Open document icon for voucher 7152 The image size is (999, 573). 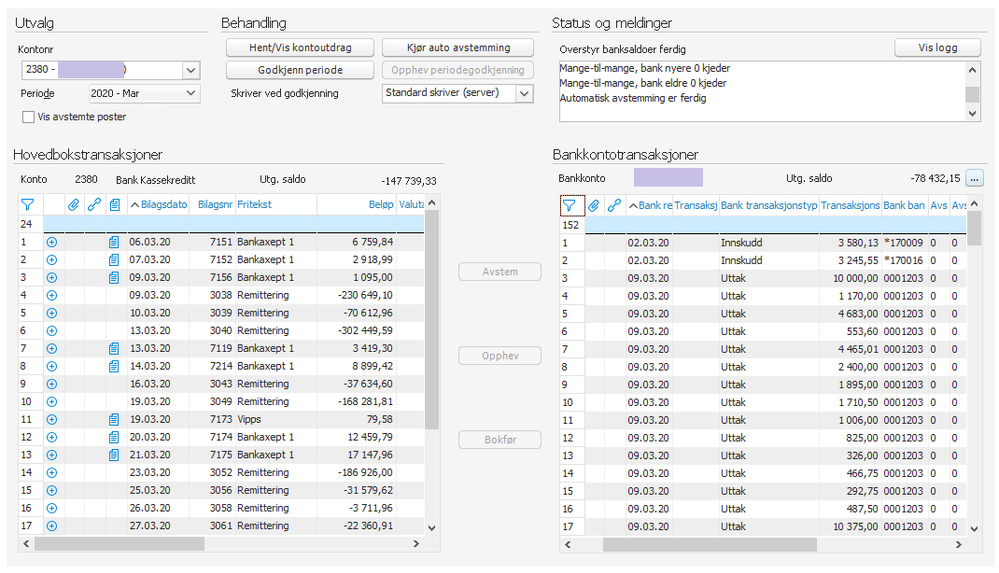tap(115, 260)
